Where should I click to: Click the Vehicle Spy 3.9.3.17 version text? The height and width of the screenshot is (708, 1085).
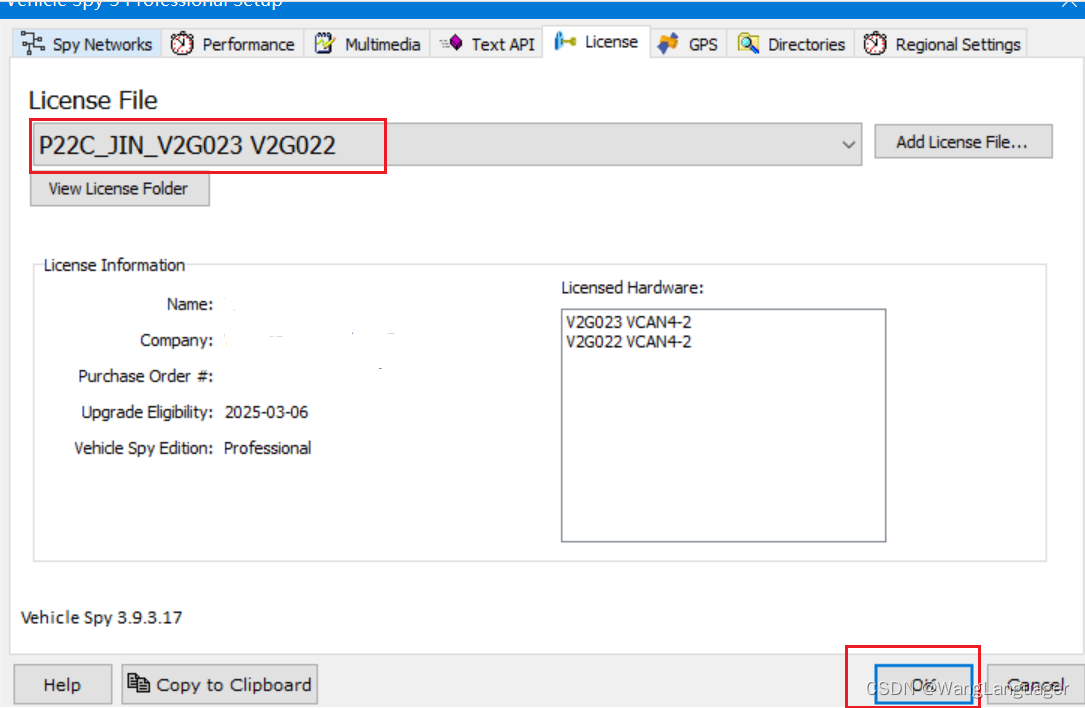[102, 617]
